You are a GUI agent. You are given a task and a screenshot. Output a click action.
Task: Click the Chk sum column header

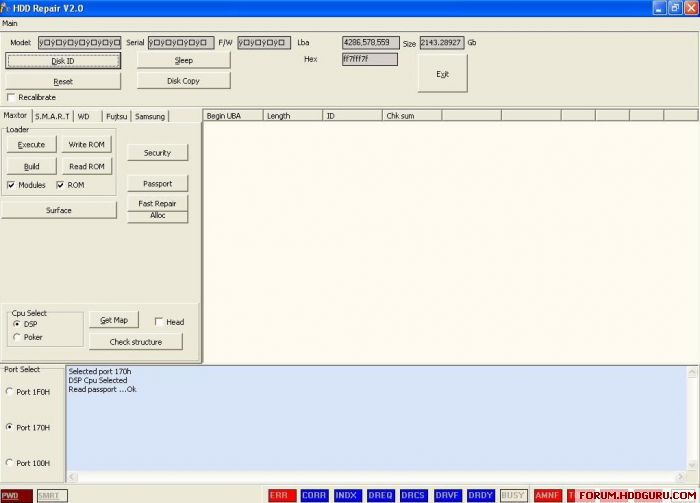(412, 116)
